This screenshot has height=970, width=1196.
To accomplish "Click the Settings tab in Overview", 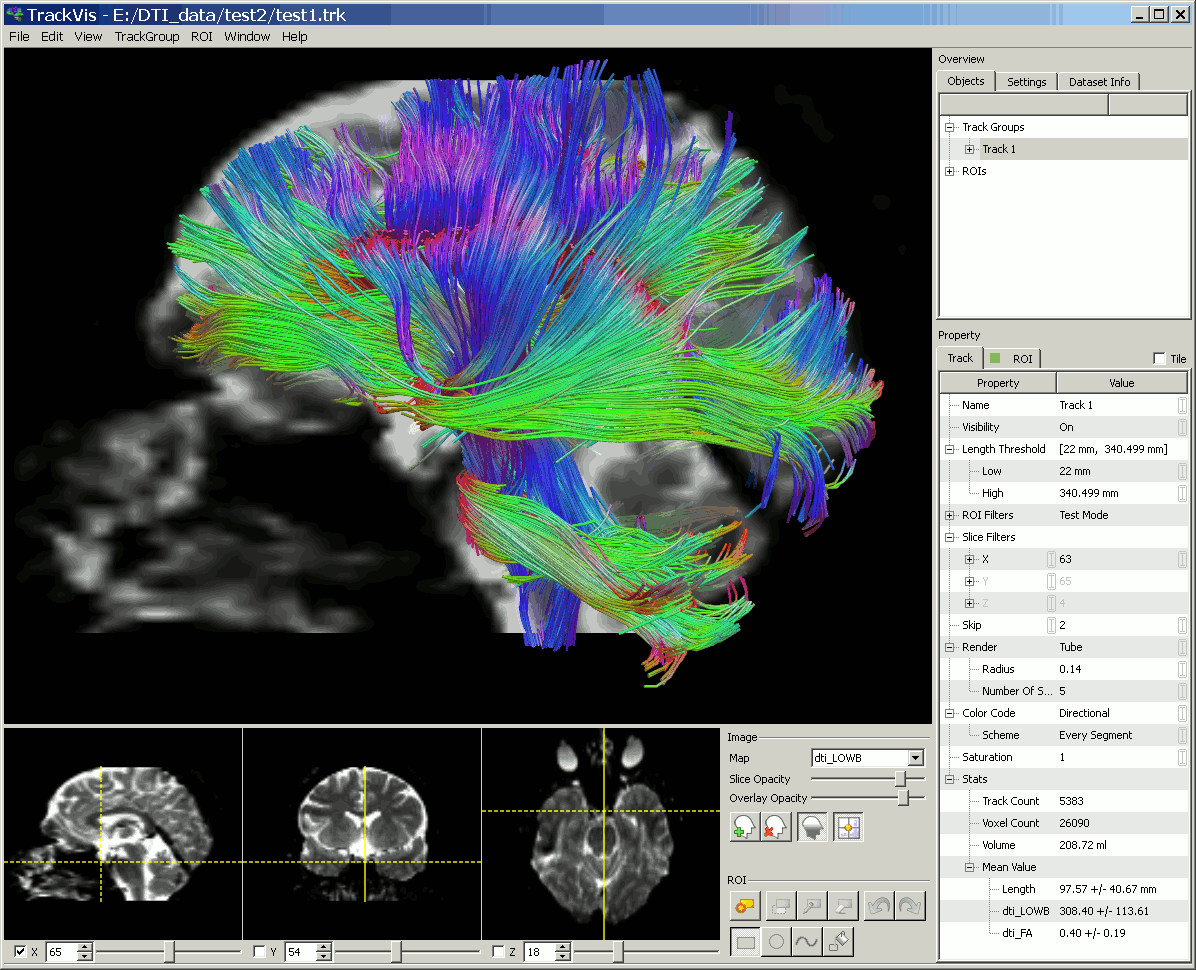I will point(1026,82).
